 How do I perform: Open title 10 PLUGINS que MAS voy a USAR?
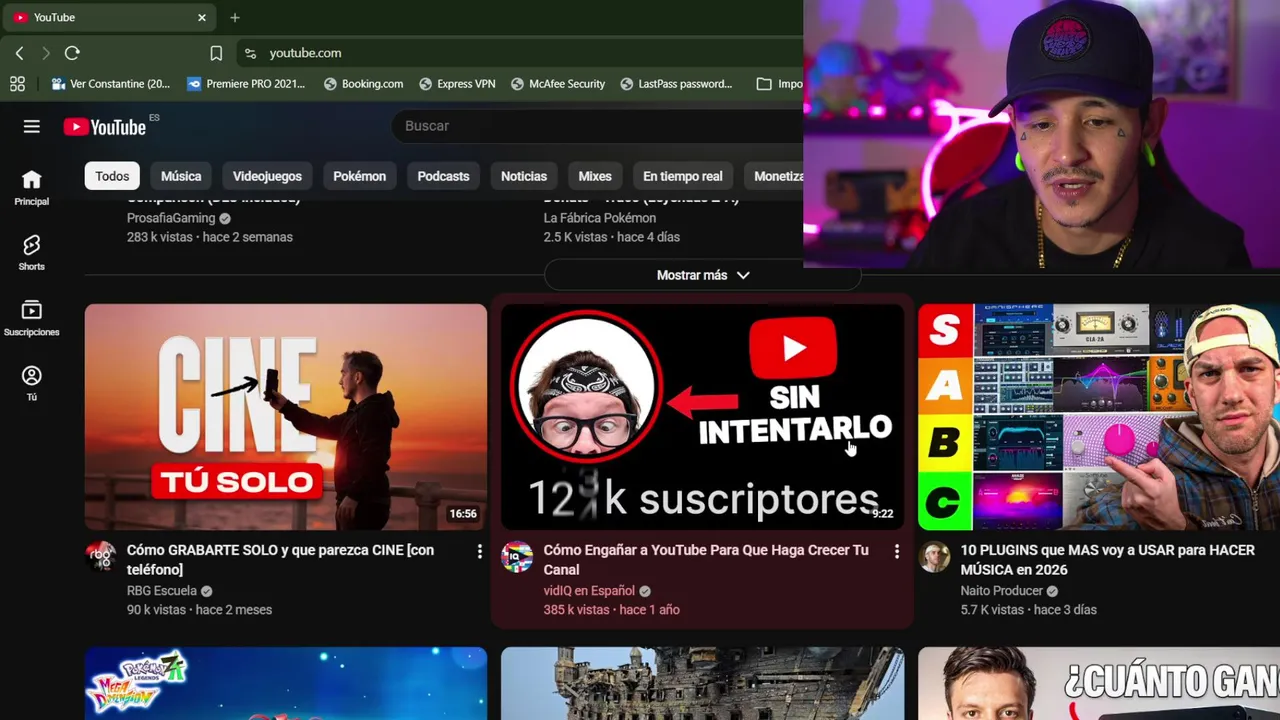point(1108,560)
